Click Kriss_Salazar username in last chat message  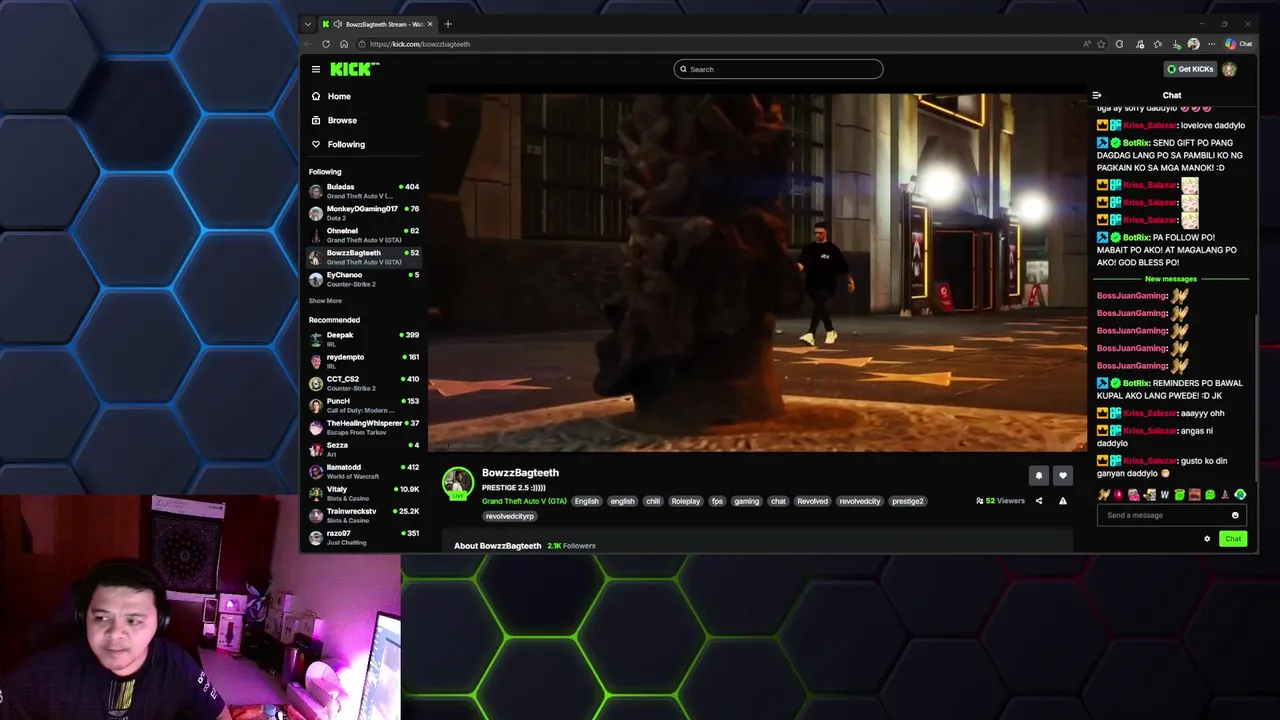point(1150,461)
